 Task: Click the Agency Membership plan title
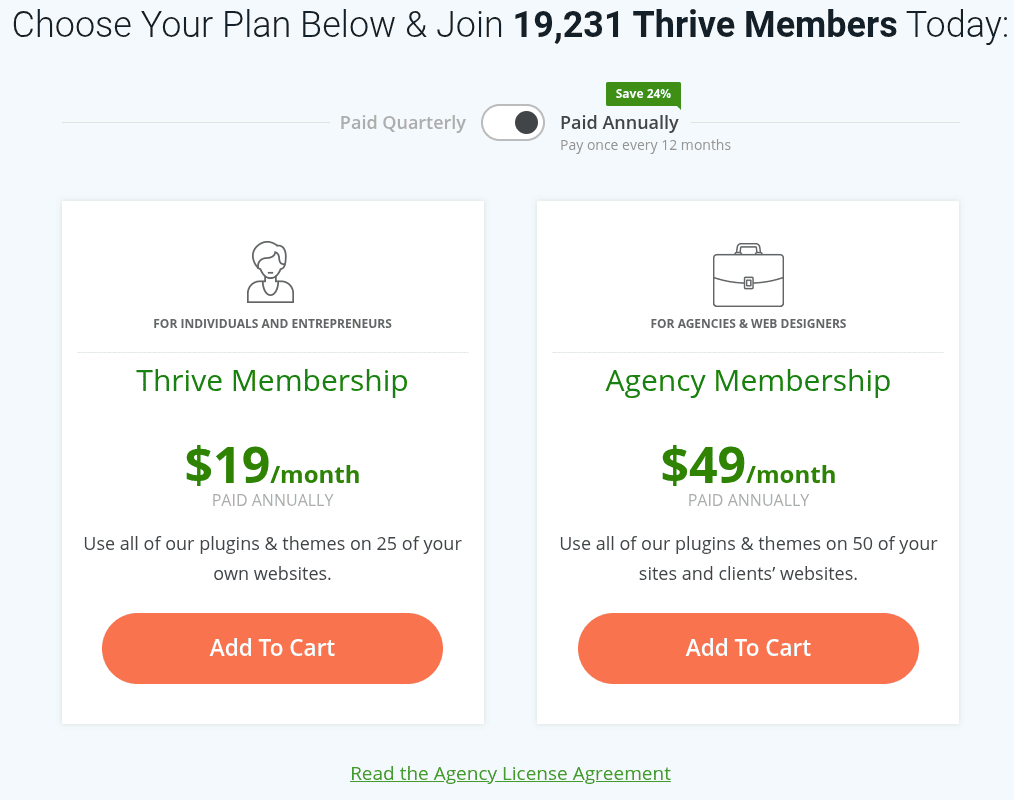748,381
